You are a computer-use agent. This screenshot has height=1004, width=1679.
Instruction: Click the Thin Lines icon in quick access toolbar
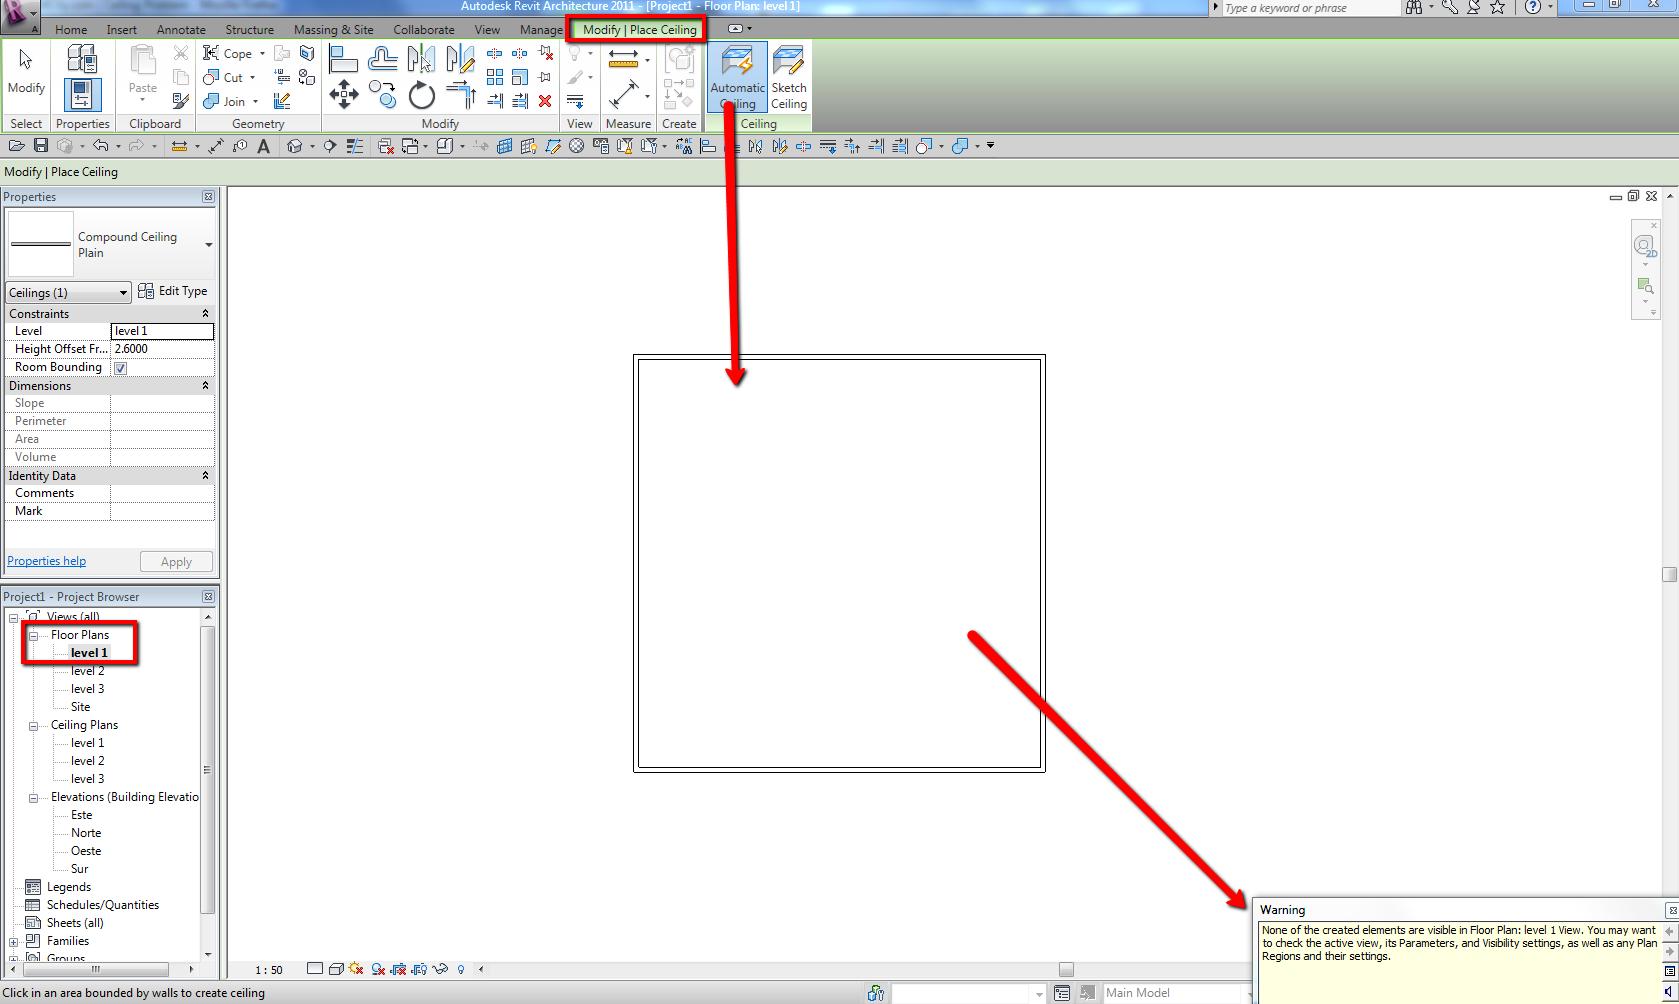tap(355, 146)
